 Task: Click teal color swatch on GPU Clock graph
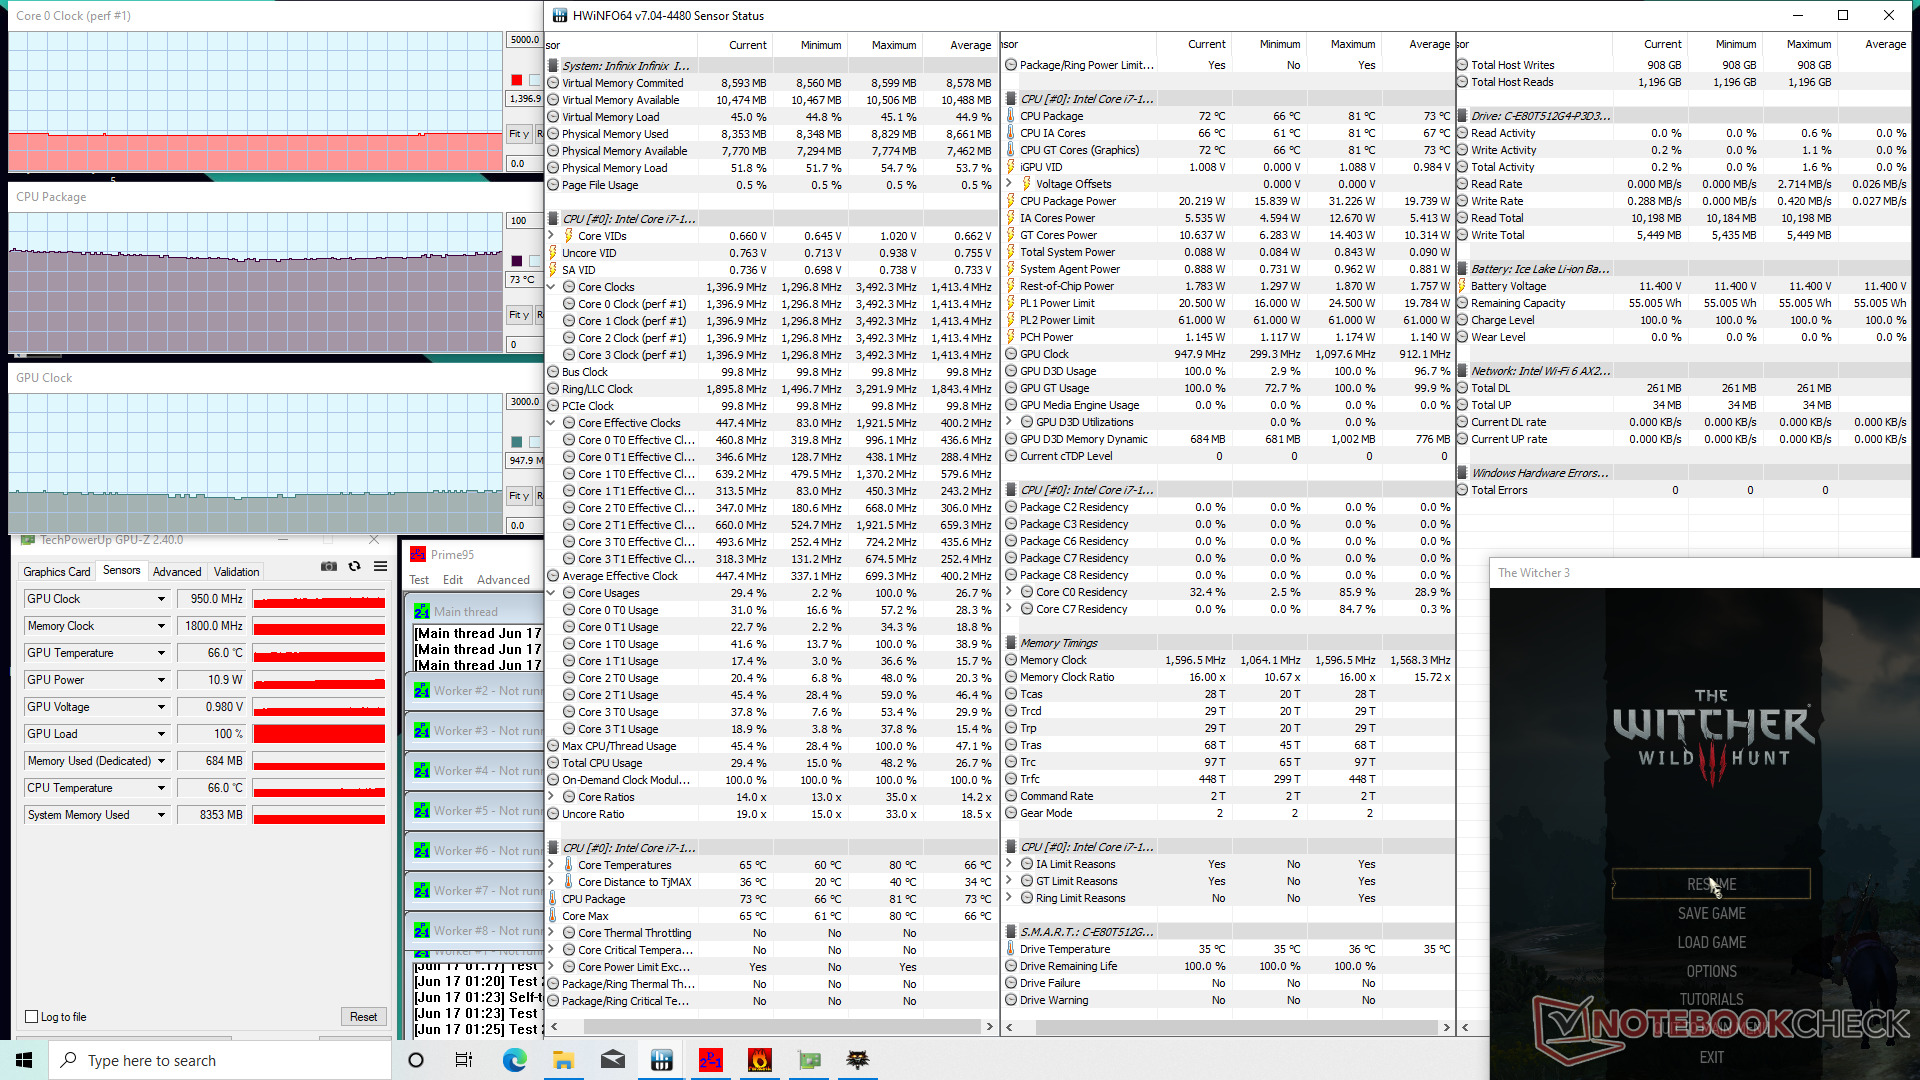[517, 442]
